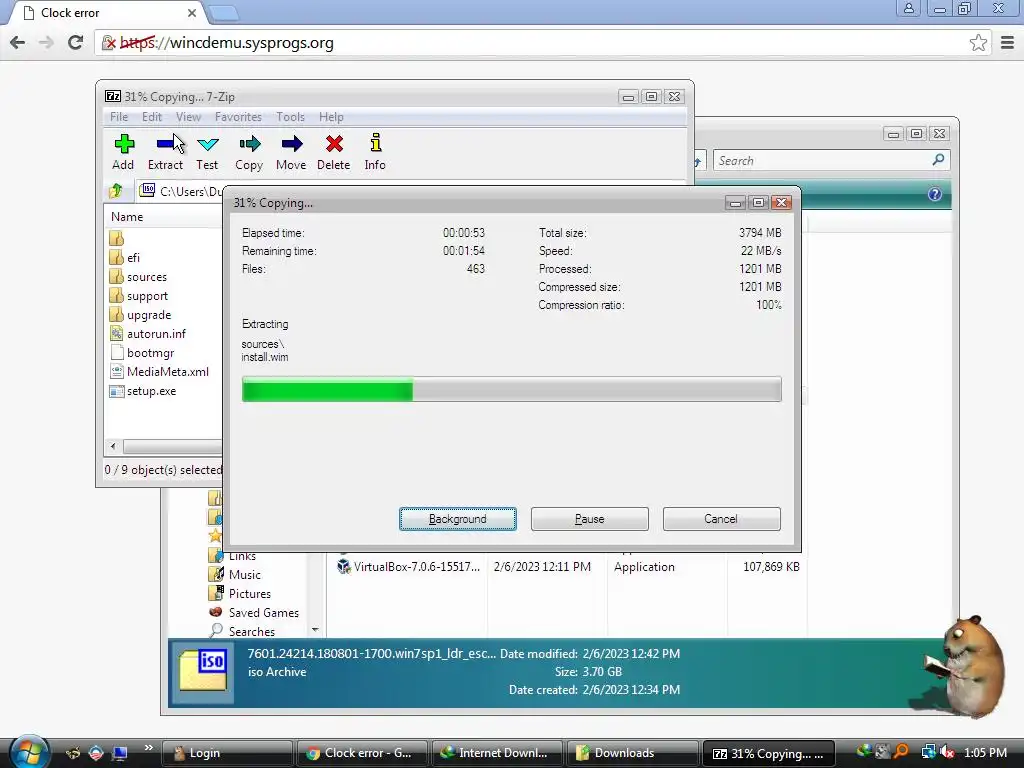The image size is (1024, 768).
Task: Open the Chrome hamburger menu
Action: (x=1008, y=43)
